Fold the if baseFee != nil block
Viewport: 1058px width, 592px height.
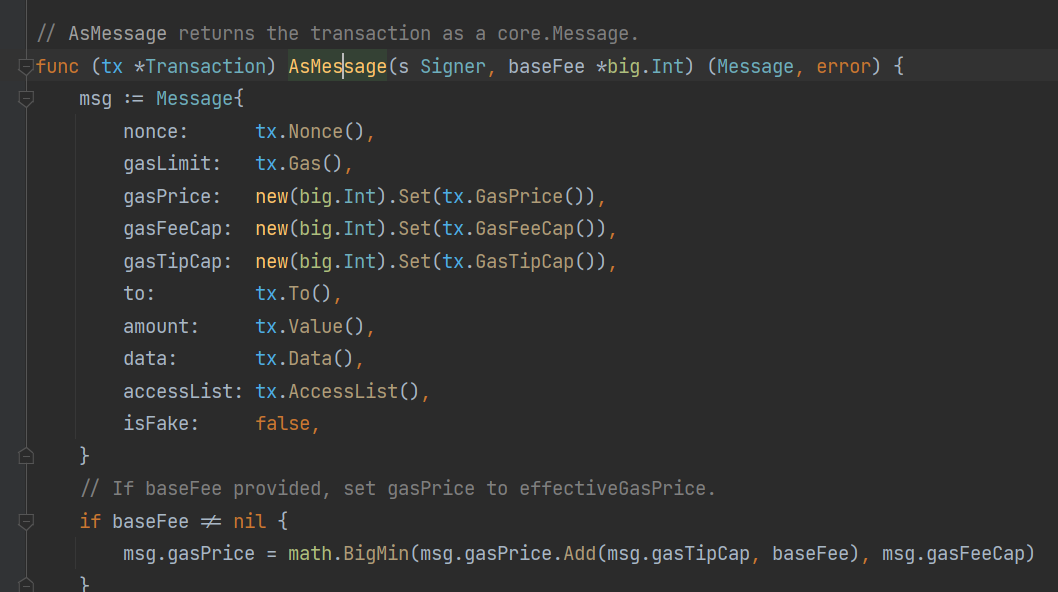[x=26, y=521]
